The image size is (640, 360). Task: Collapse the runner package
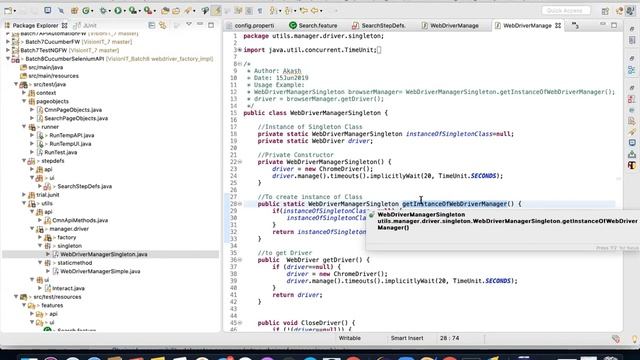(x=24, y=127)
